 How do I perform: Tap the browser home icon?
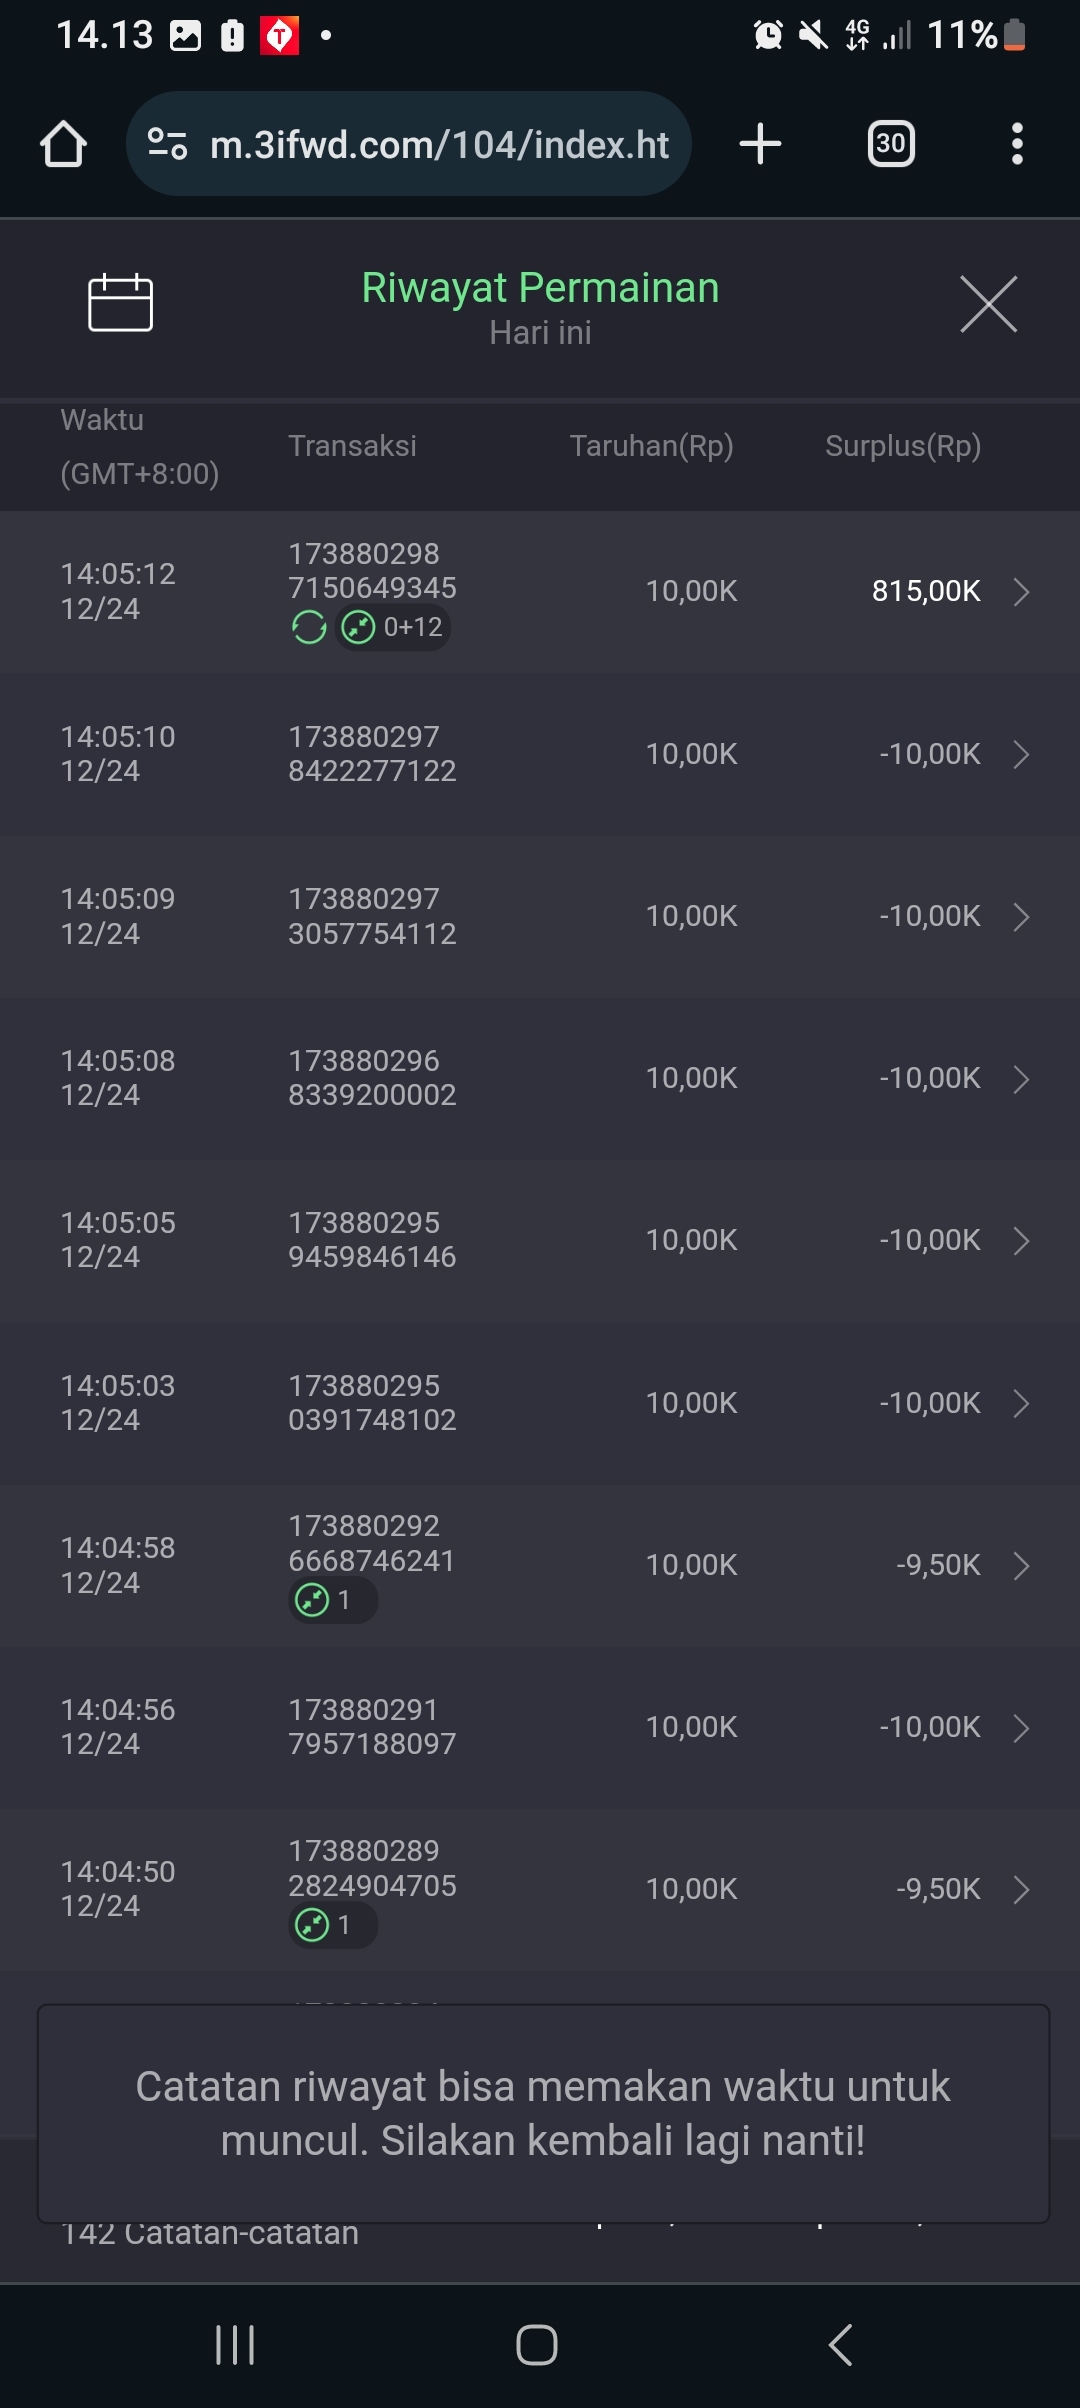(x=63, y=144)
